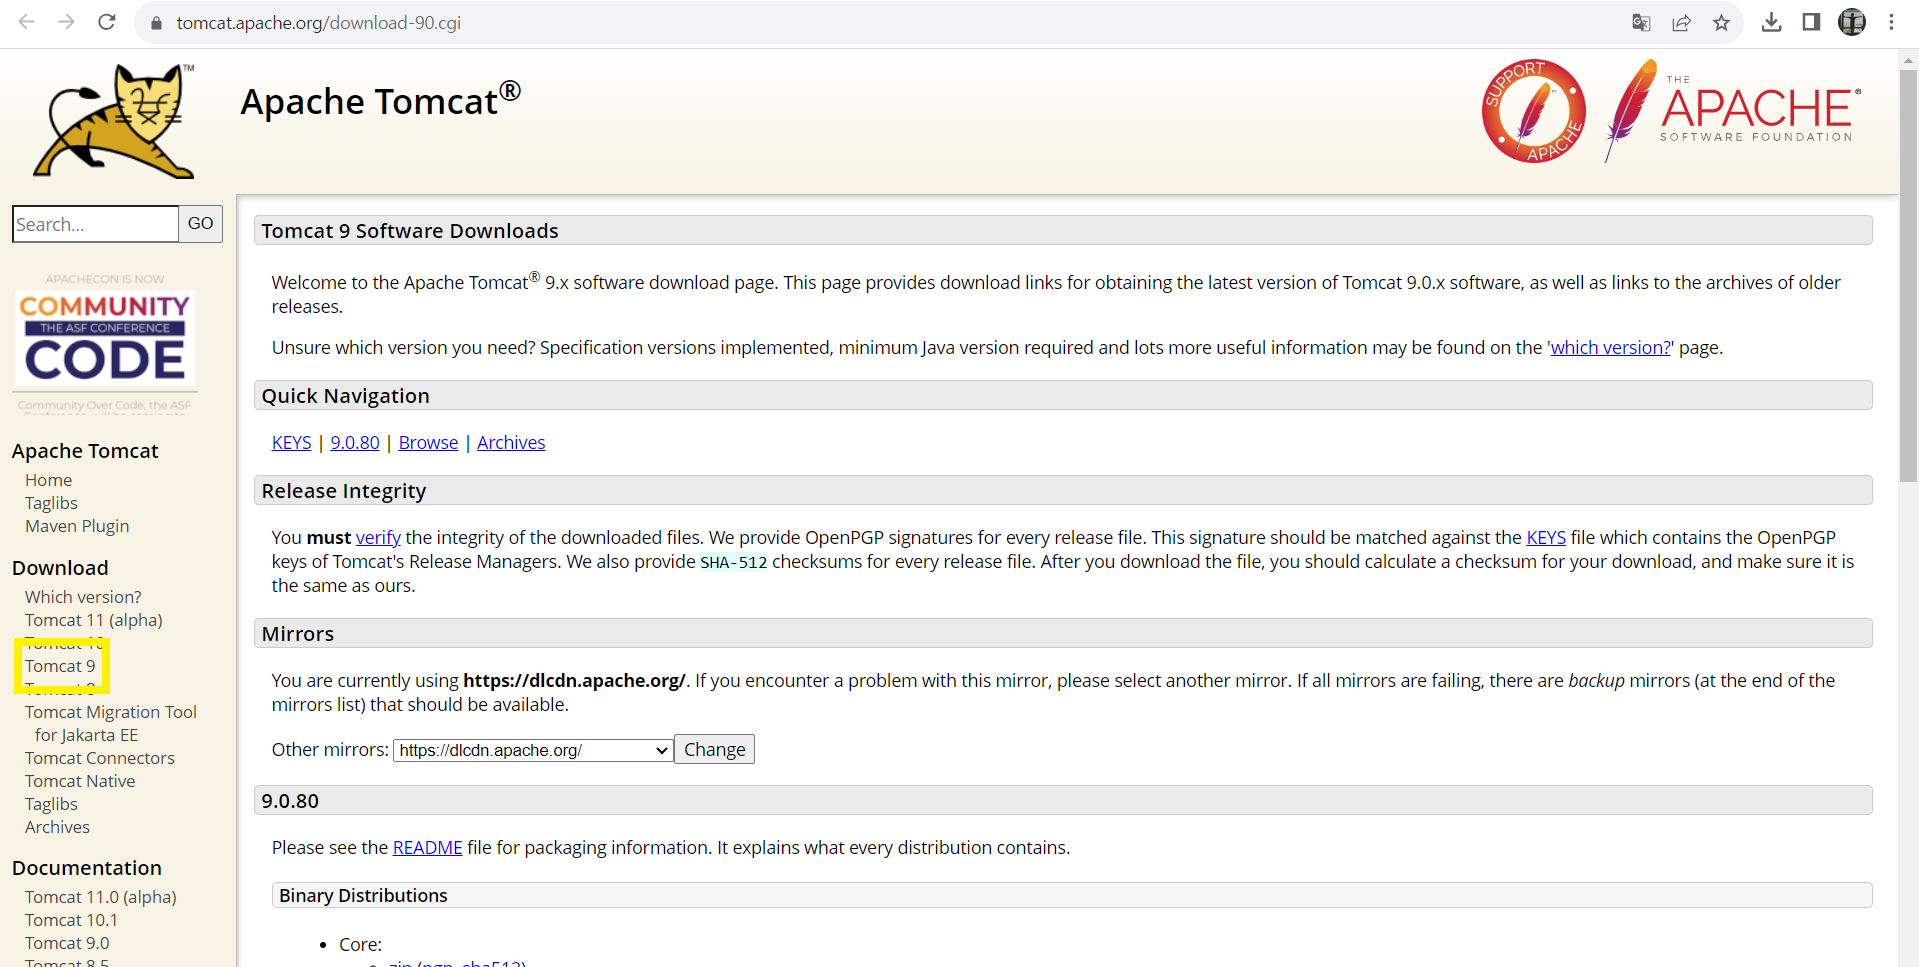
Task: Click the Tomcat cat logo
Action: coord(114,121)
